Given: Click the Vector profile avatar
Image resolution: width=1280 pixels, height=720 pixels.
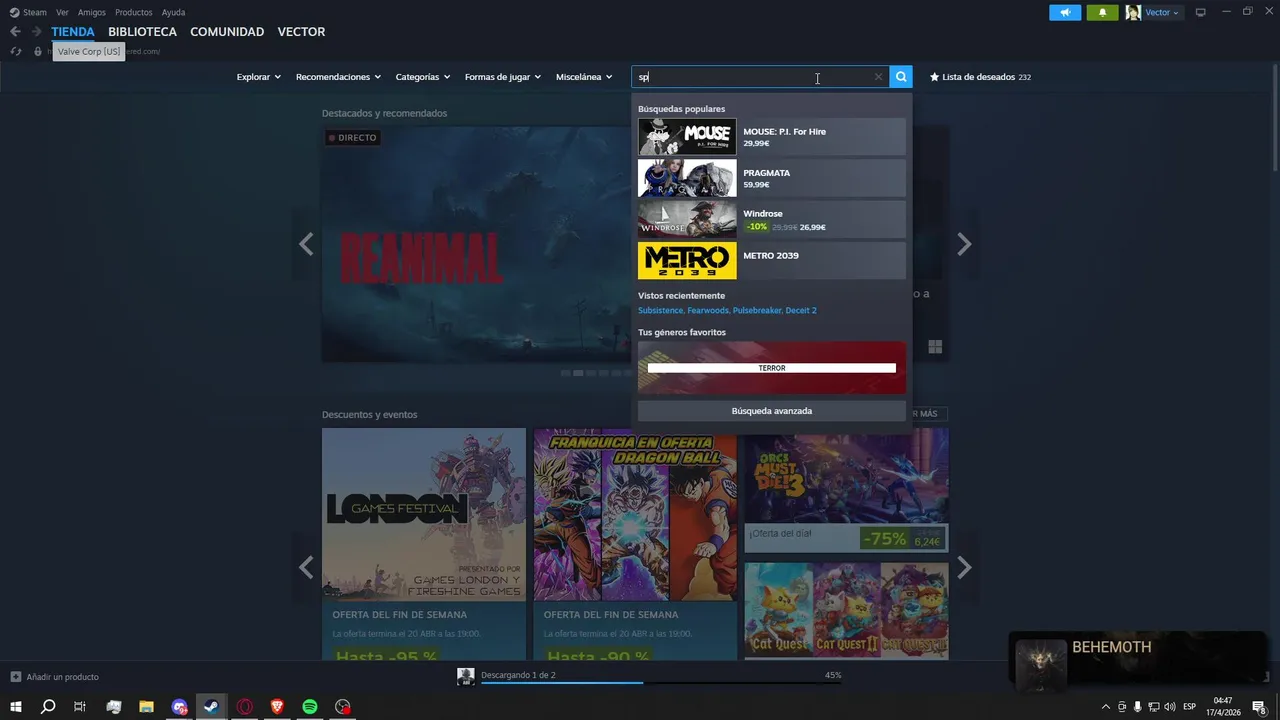Looking at the screenshot, I should pos(1133,12).
